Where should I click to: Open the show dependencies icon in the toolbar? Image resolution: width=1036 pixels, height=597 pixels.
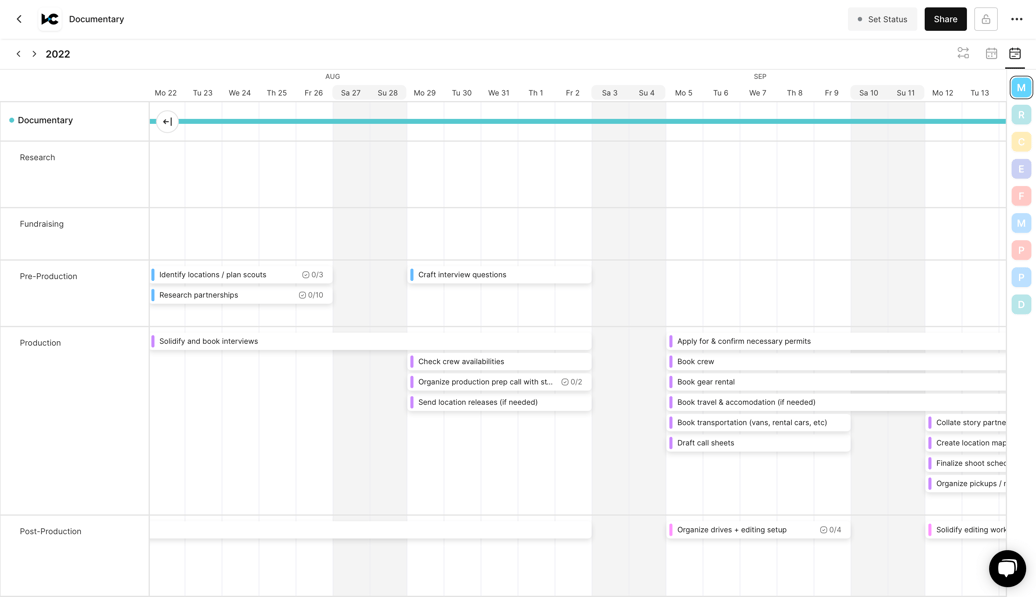962,53
